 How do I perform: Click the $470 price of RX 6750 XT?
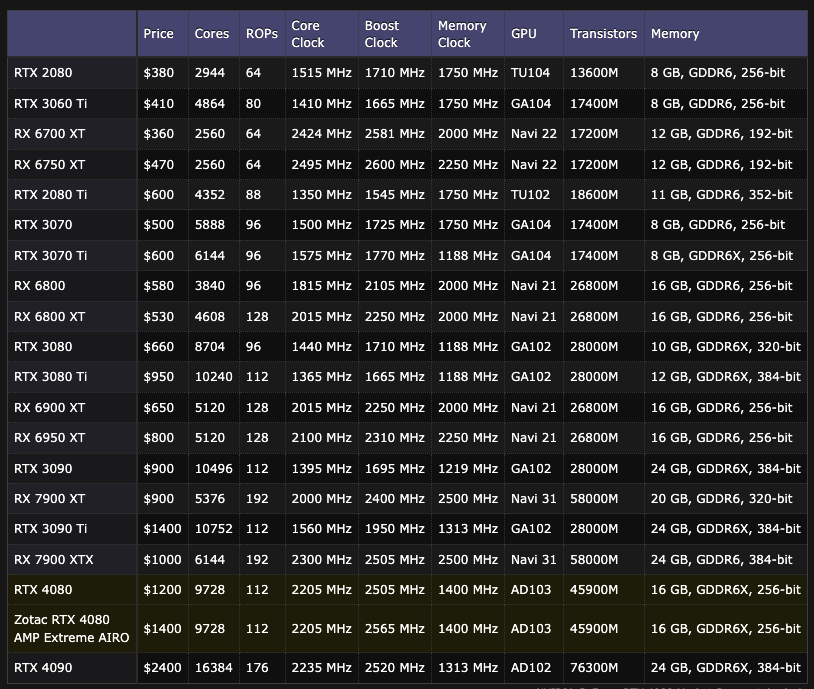[x=158, y=165]
